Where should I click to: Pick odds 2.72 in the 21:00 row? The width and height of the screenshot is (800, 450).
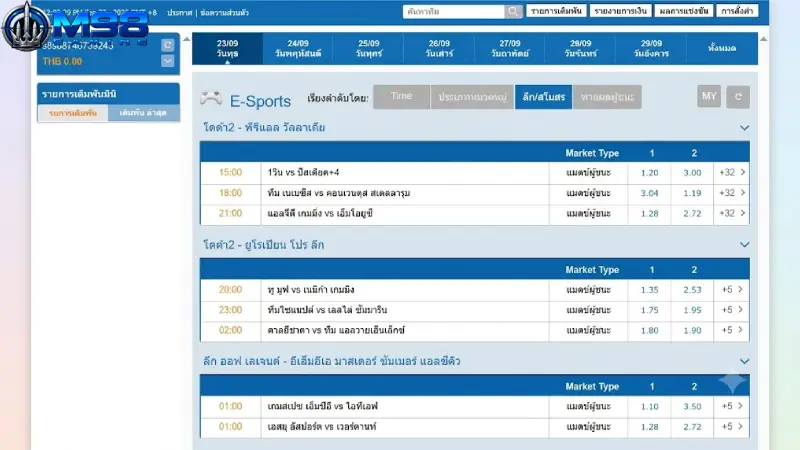692,213
